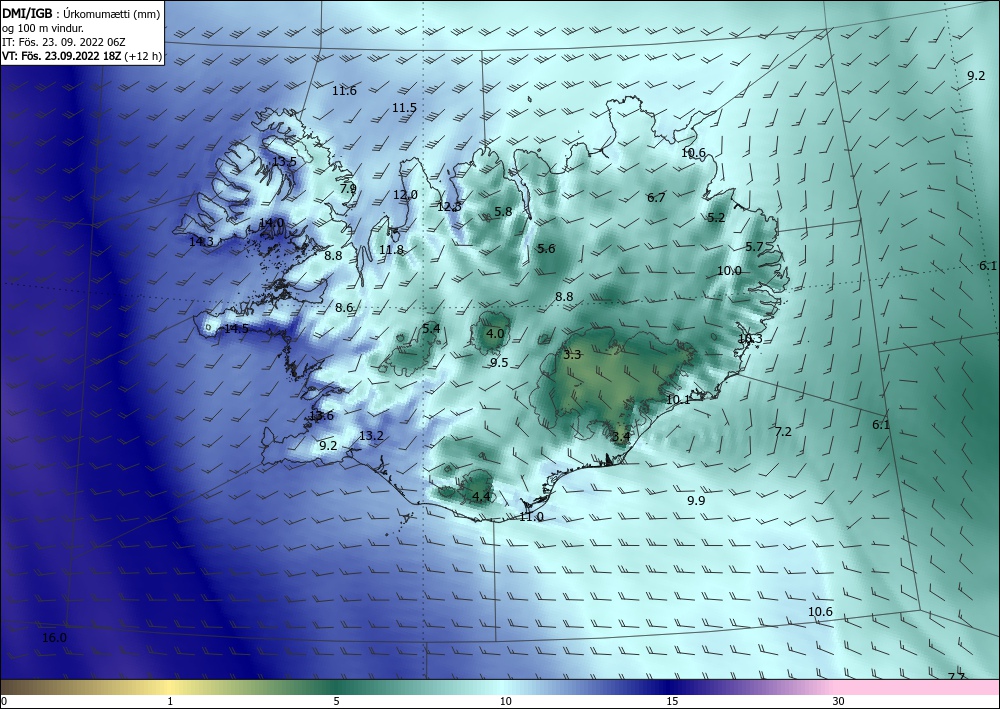
Task: Click the value 11.0 on the south coast
Action: pos(531,516)
